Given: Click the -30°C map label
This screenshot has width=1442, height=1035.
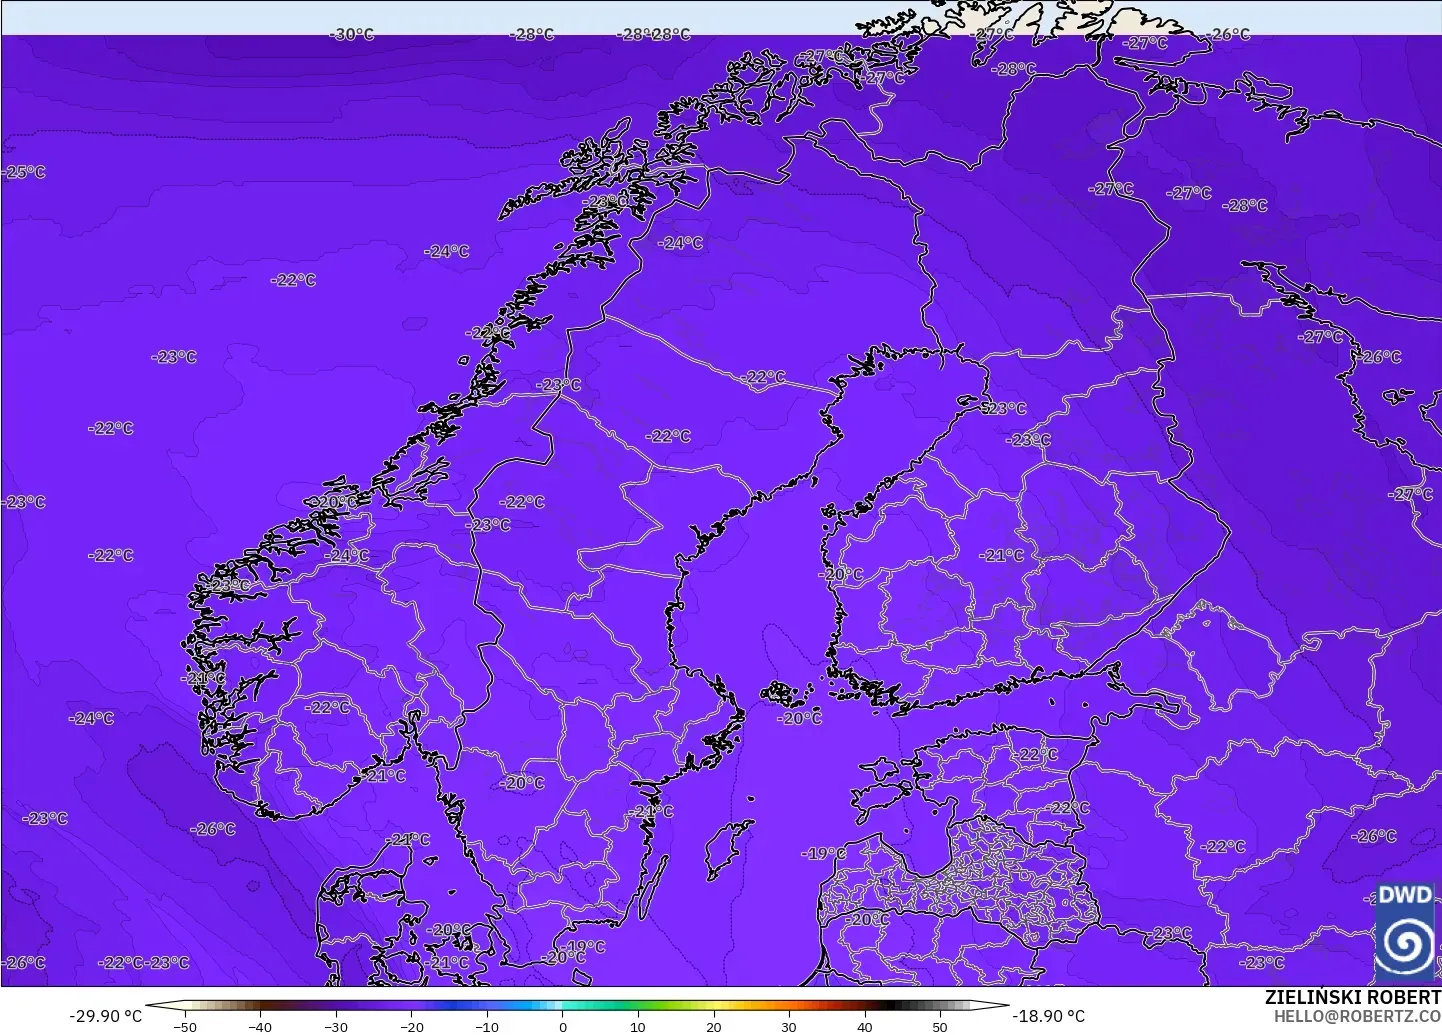Looking at the screenshot, I should 352,34.
